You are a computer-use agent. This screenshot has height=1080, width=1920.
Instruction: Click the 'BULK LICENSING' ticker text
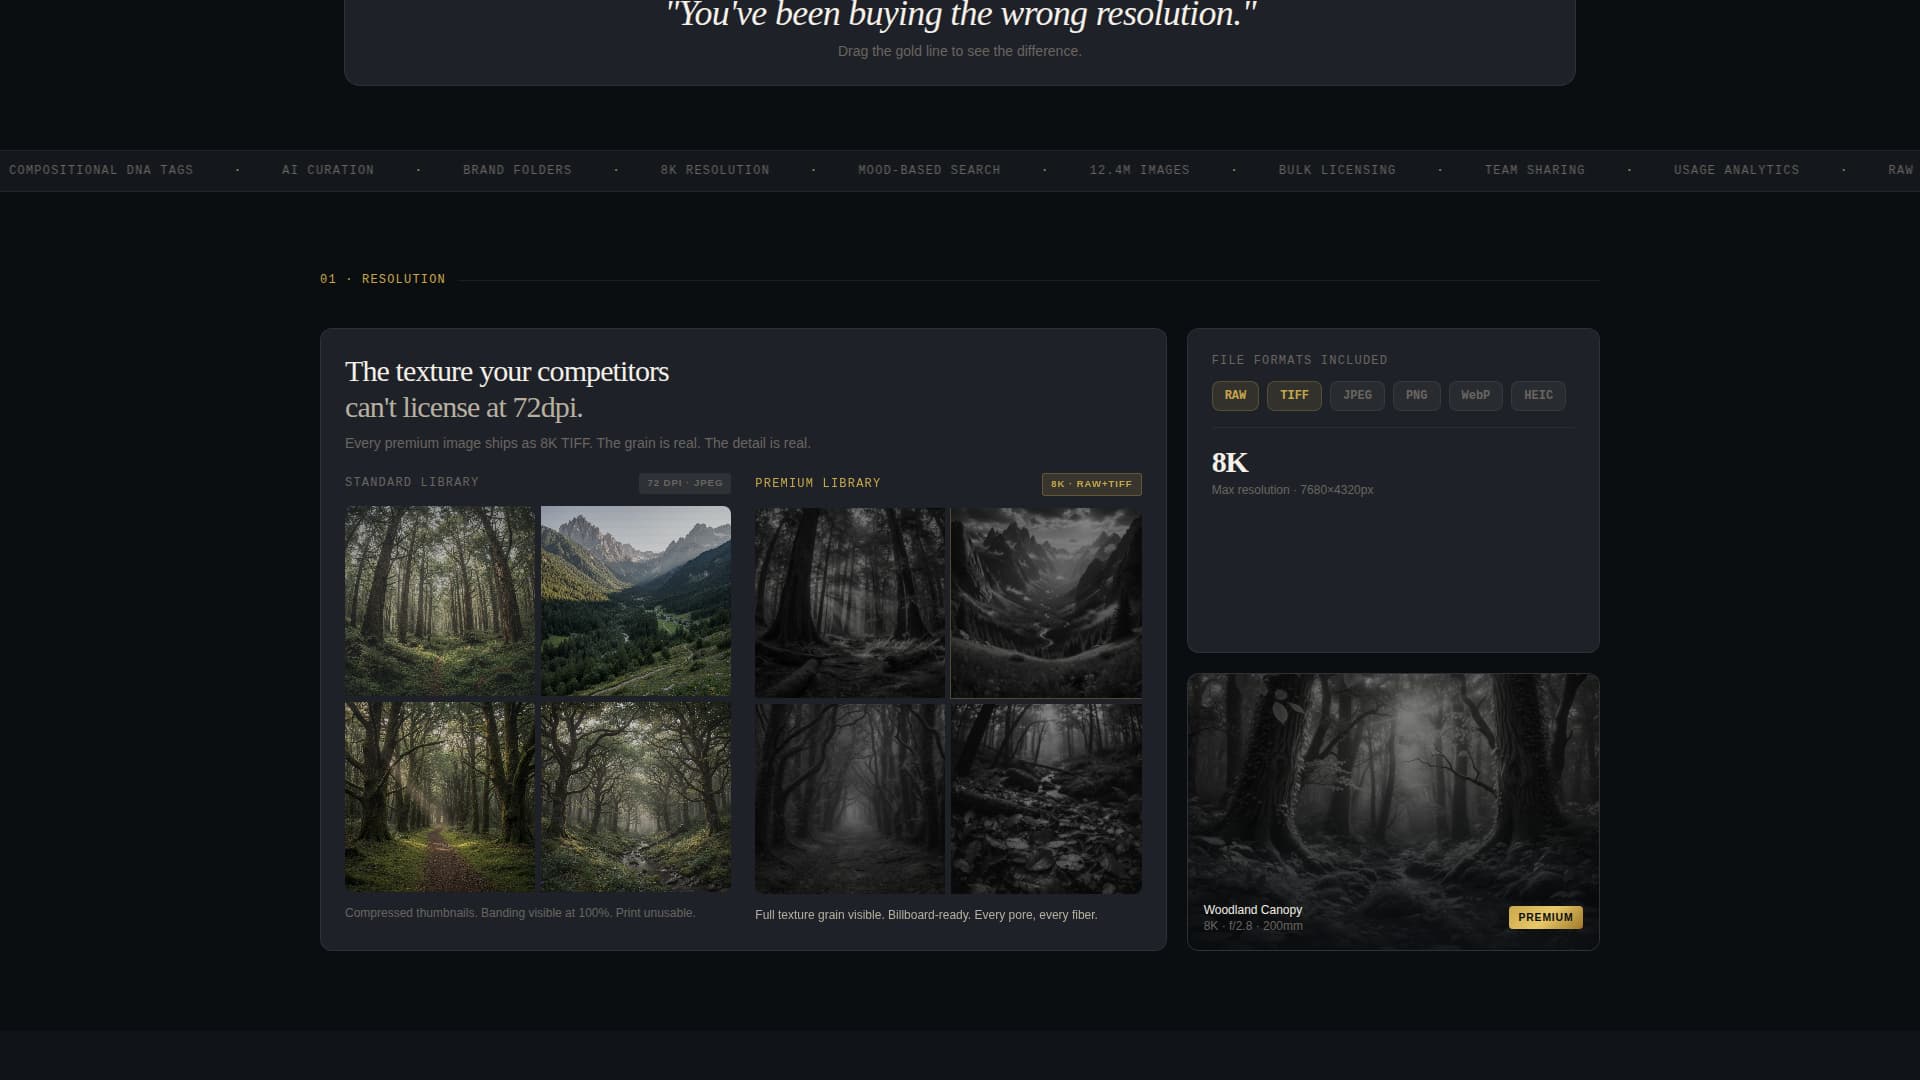[1337, 170]
